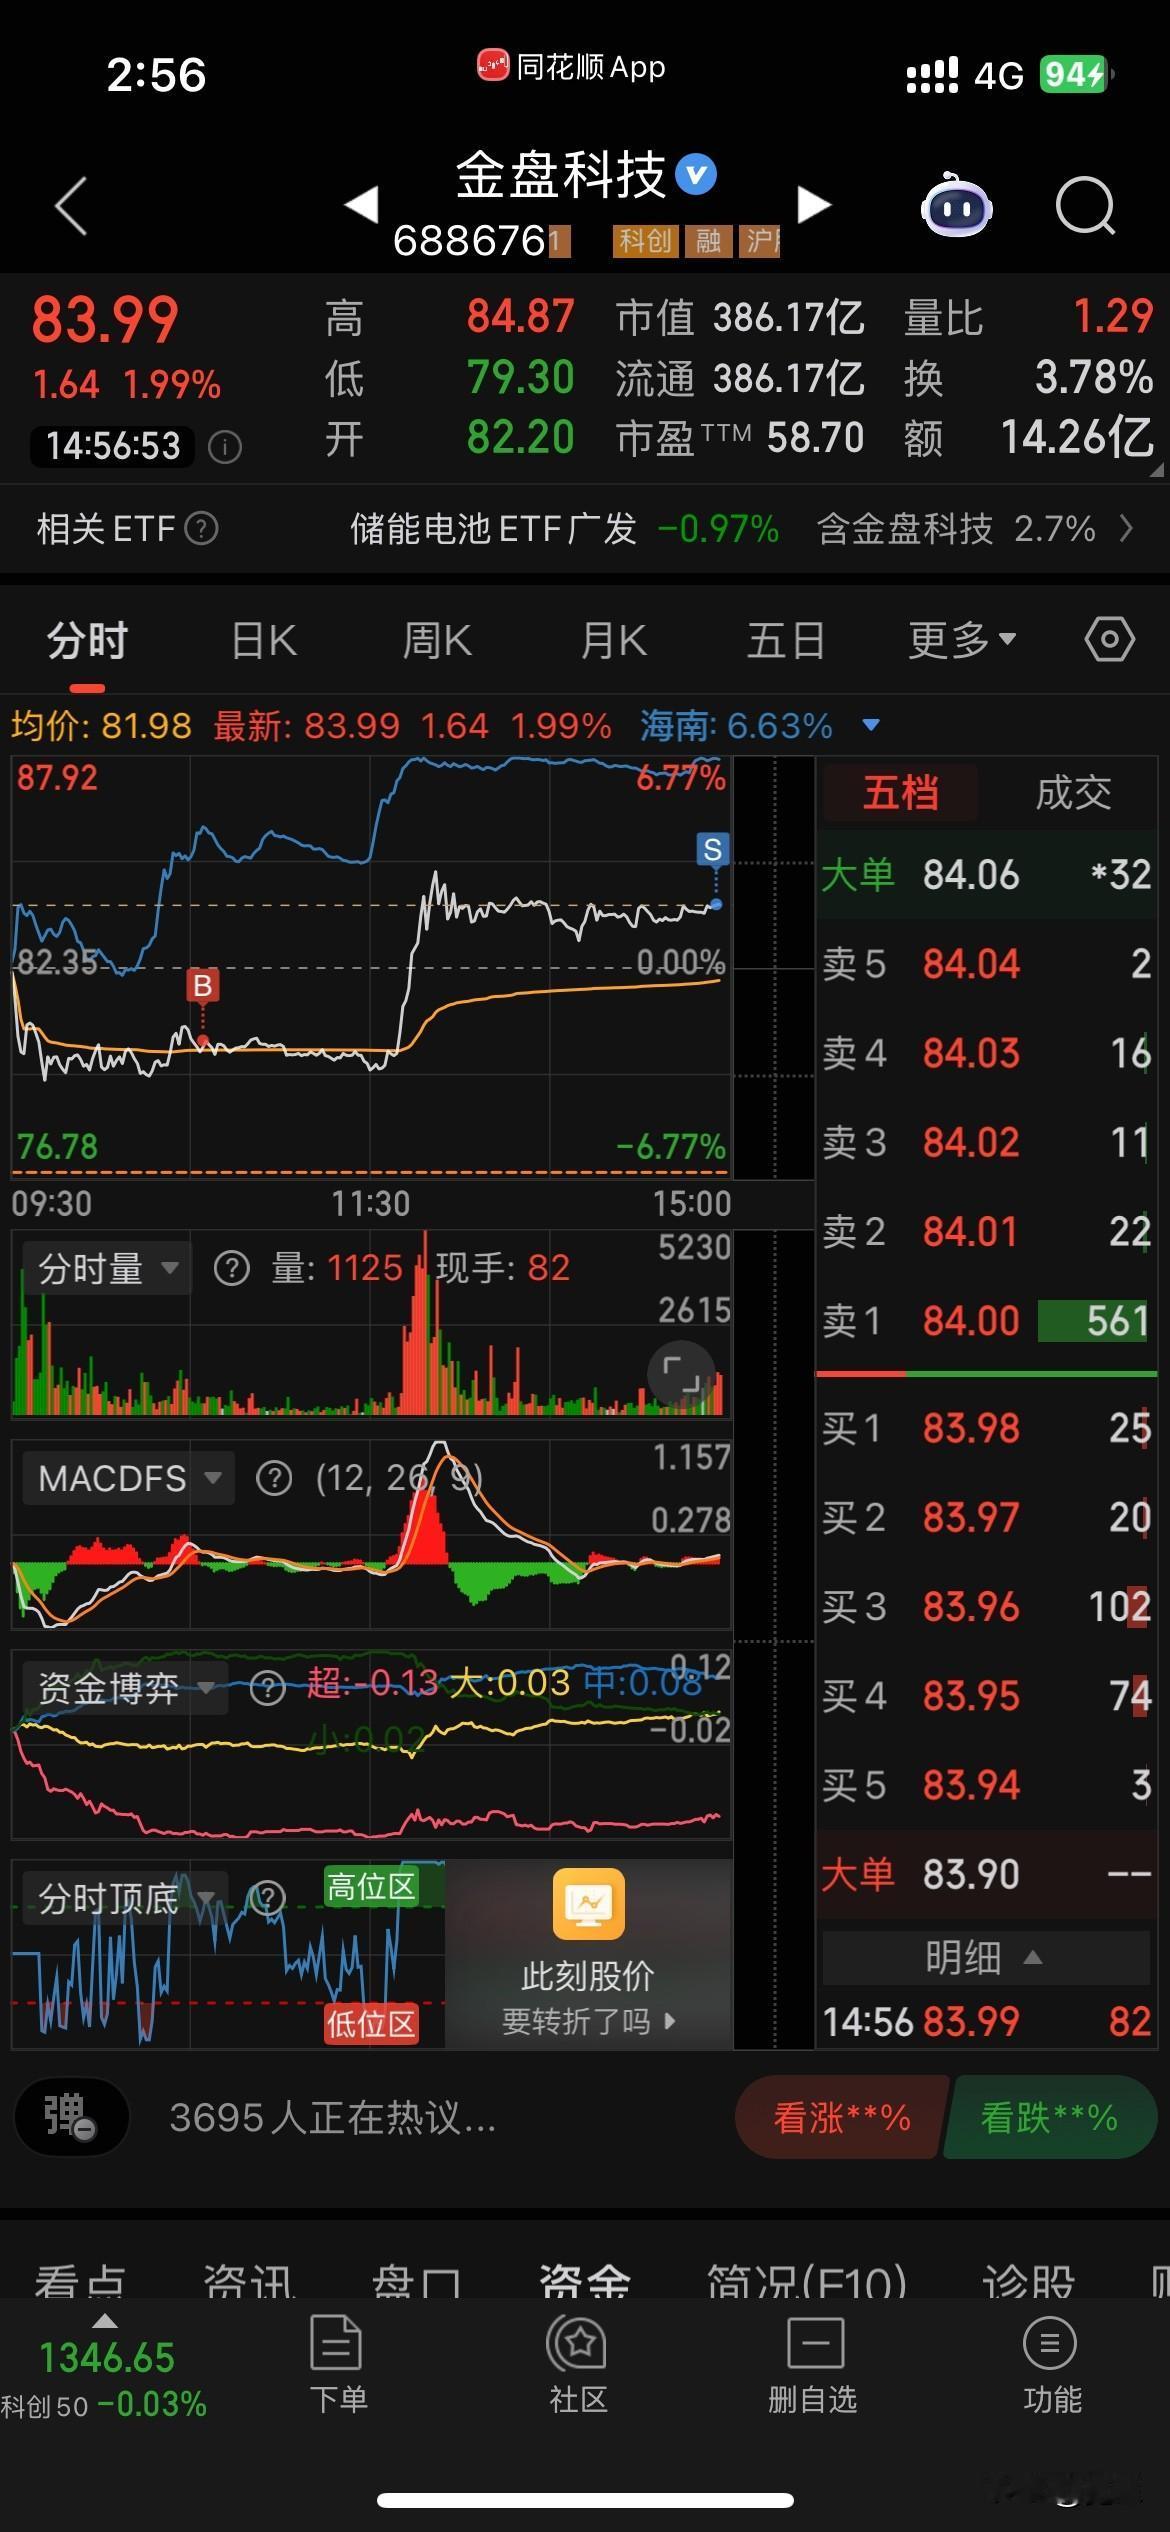1170x2532 pixels.
Task: Switch to 周K tab
Action: click(437, 640)
